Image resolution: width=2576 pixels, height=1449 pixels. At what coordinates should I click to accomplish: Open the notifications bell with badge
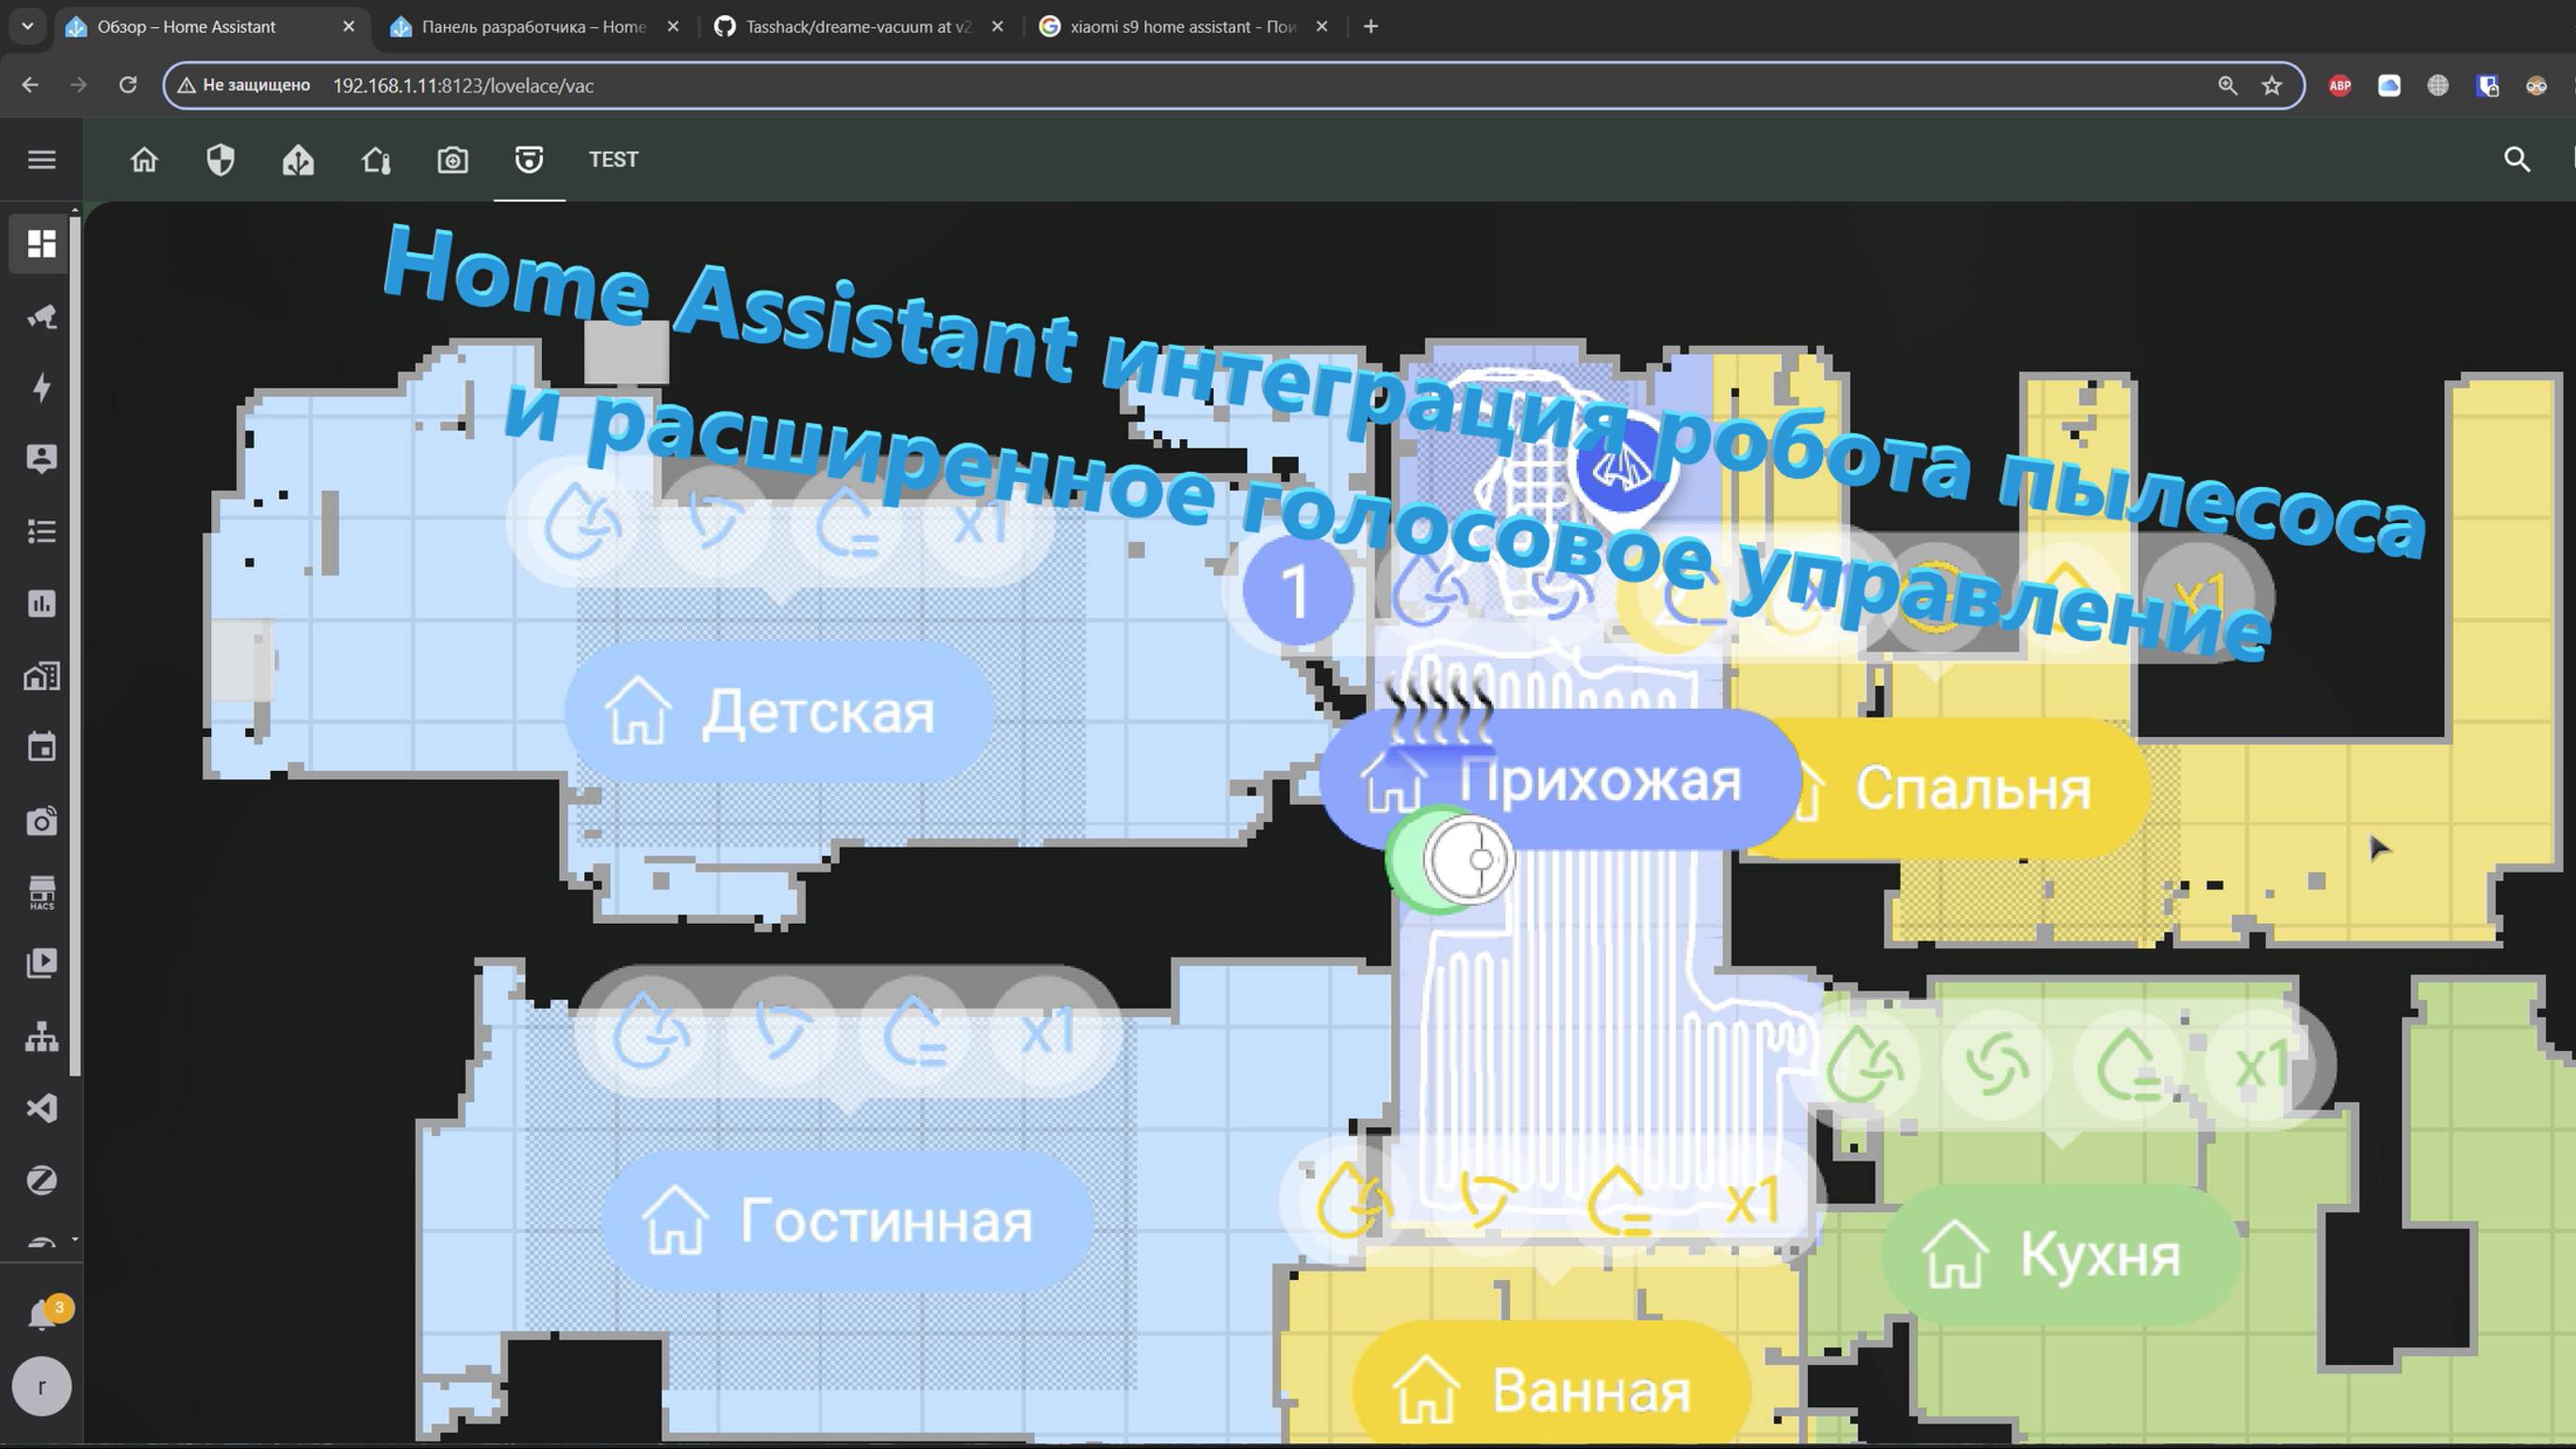coord(41,1314)
